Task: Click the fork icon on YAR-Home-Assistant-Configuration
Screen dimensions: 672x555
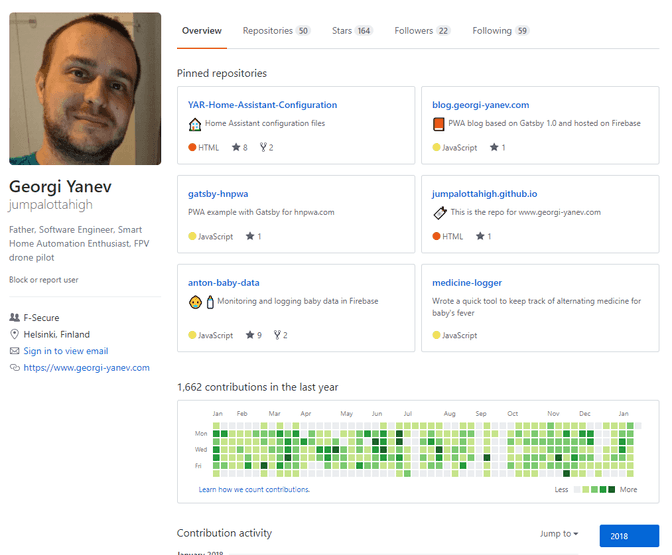Action: tap(263, 147)
